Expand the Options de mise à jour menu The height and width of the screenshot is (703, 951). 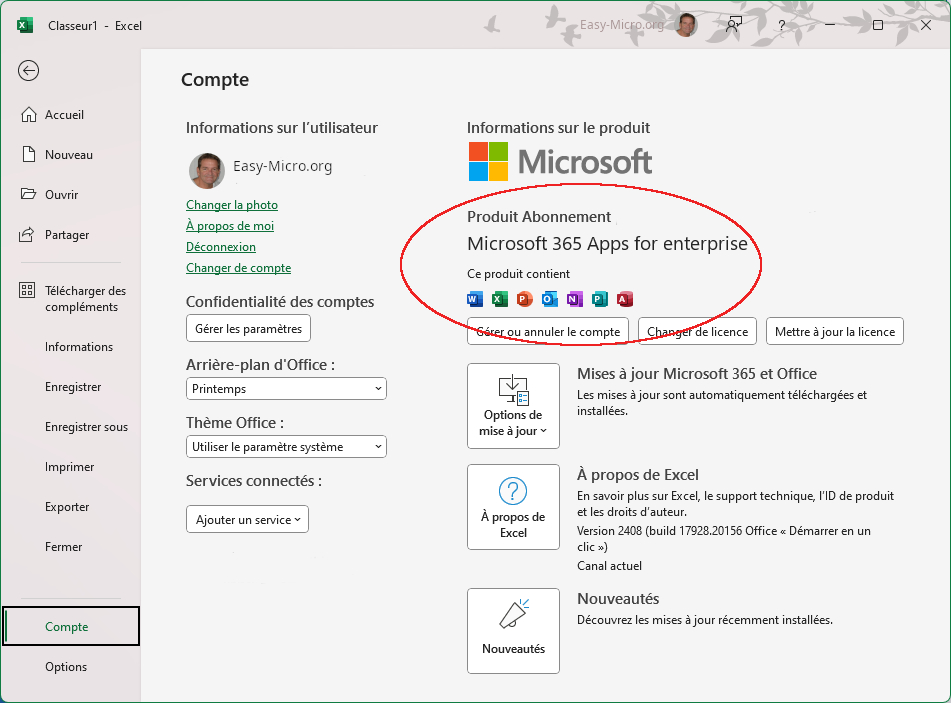(513, 406)
